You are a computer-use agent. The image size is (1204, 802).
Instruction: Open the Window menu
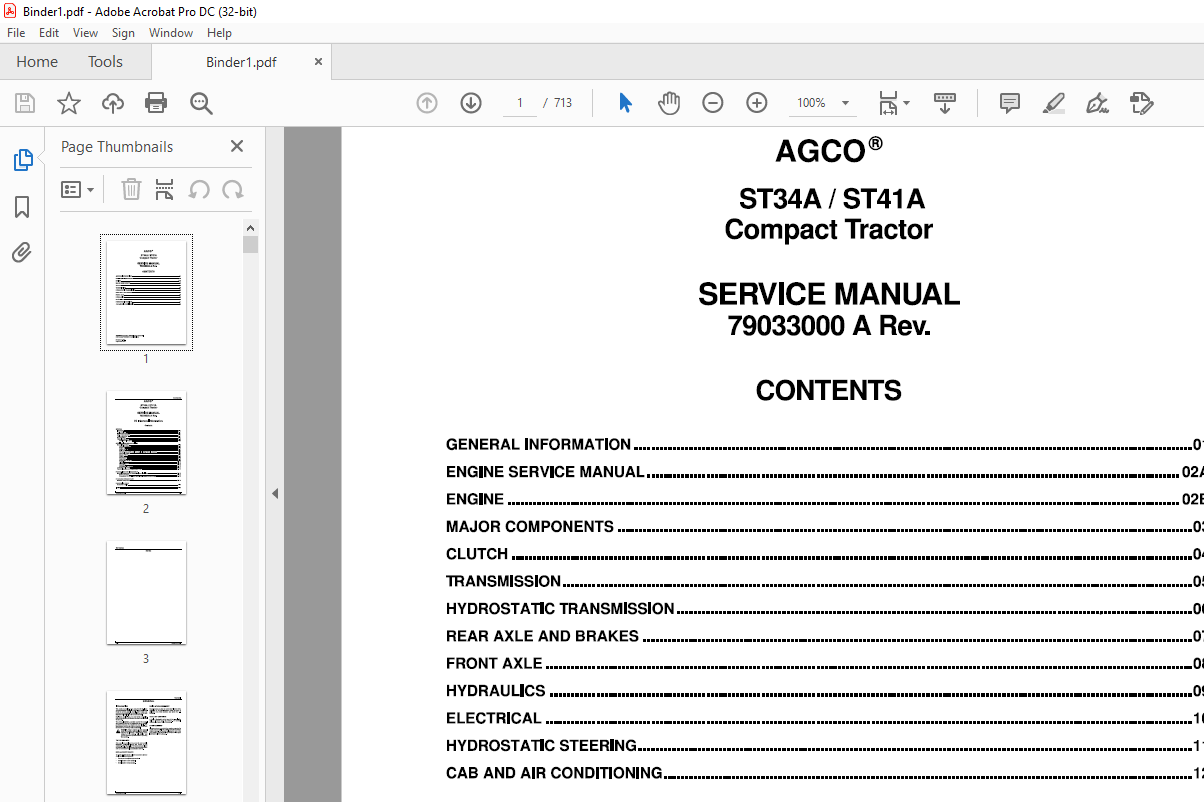coord(171,33)
